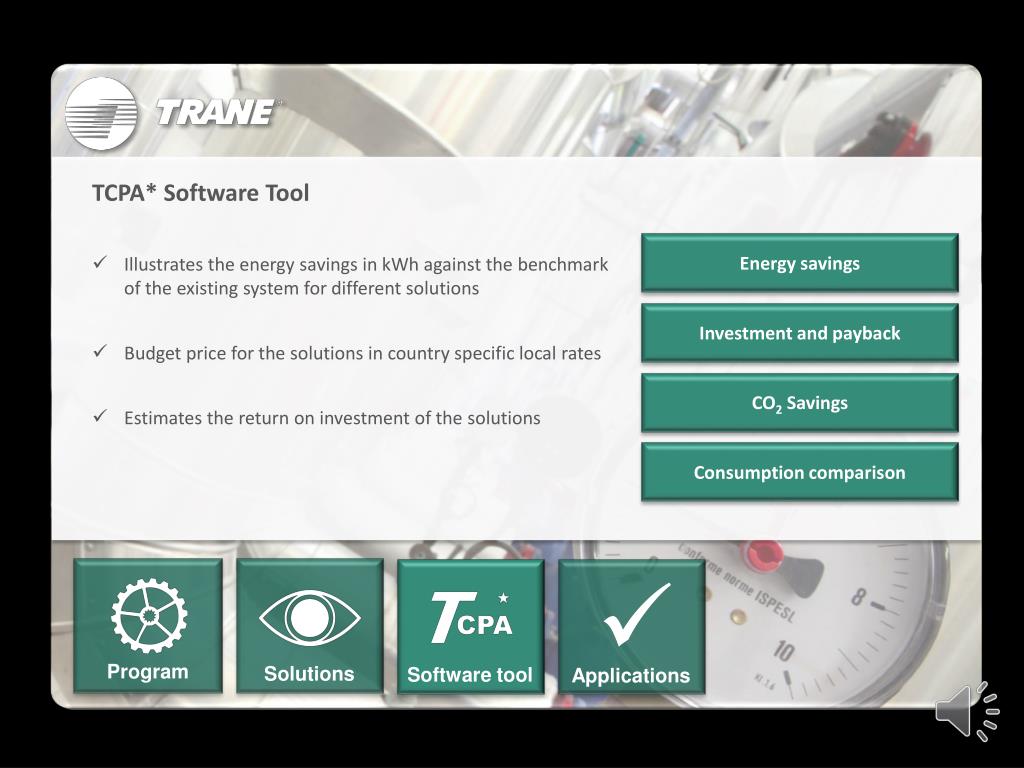This screenshot has height=768, width=1024.
Task: Select the 'TCPA* Software Tool' heading
Action: point(200,193)
